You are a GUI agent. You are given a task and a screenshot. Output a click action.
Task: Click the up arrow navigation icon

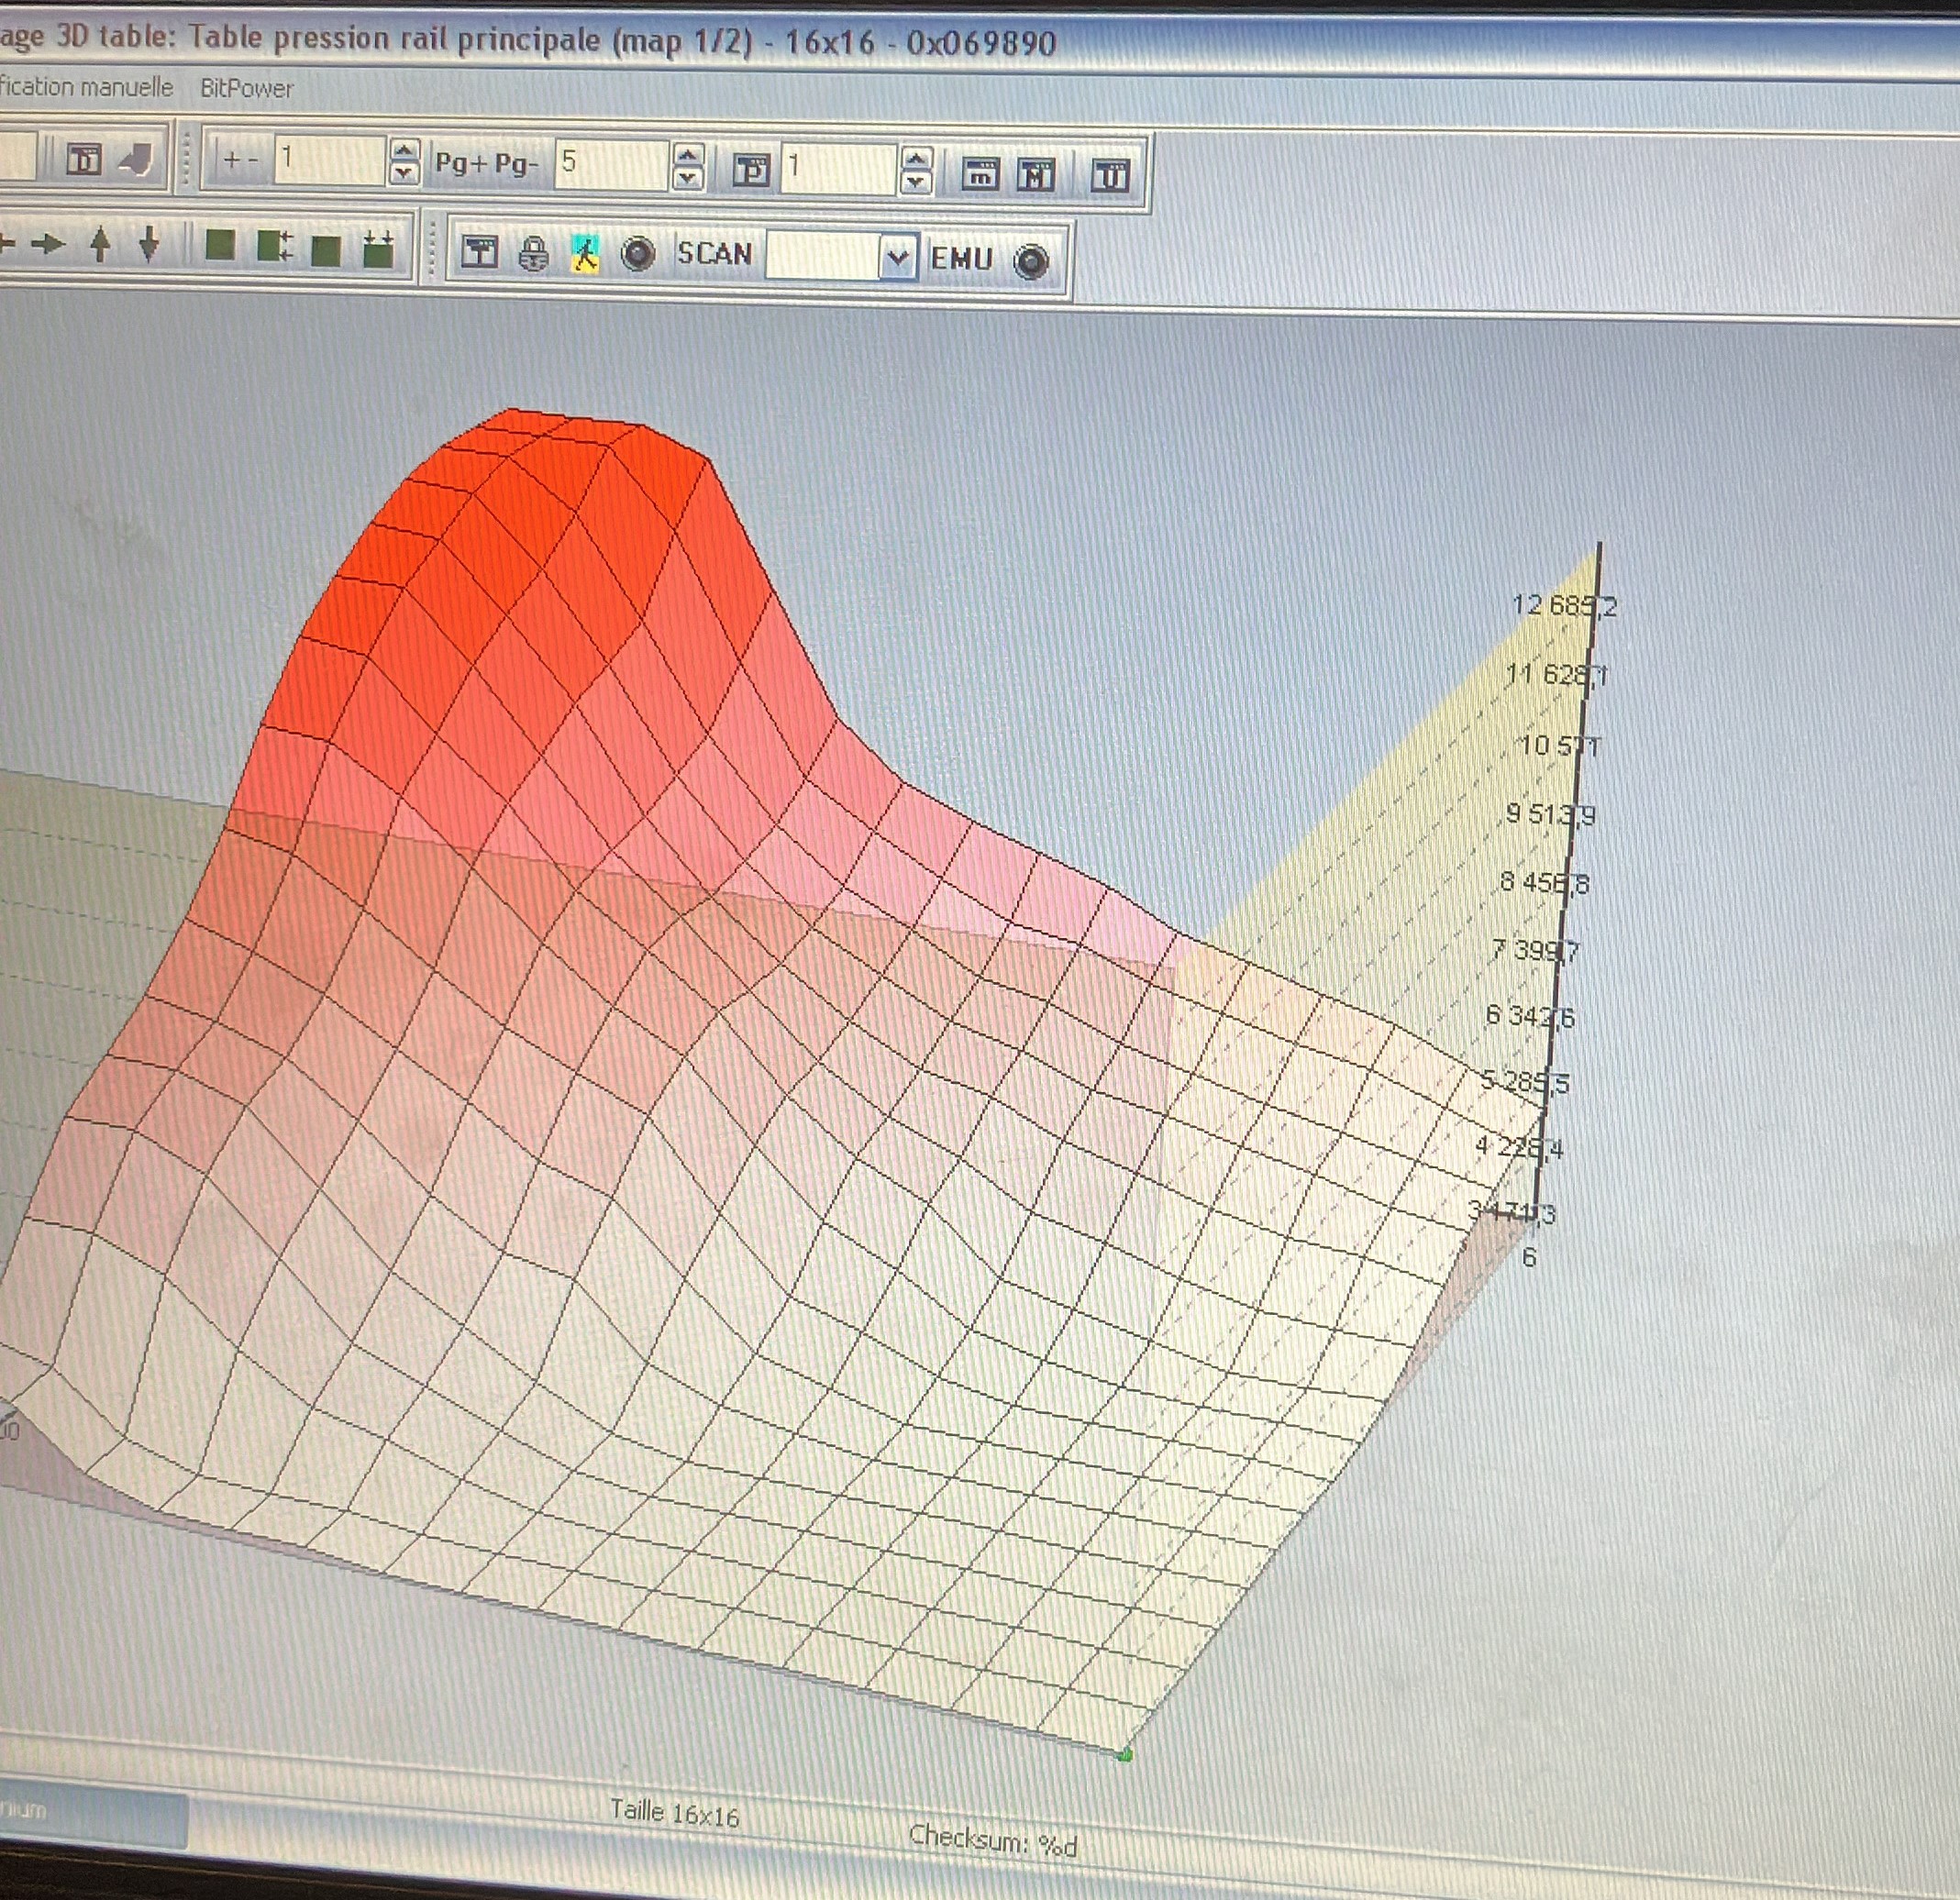pyautogui.click(x=100, y=244)
